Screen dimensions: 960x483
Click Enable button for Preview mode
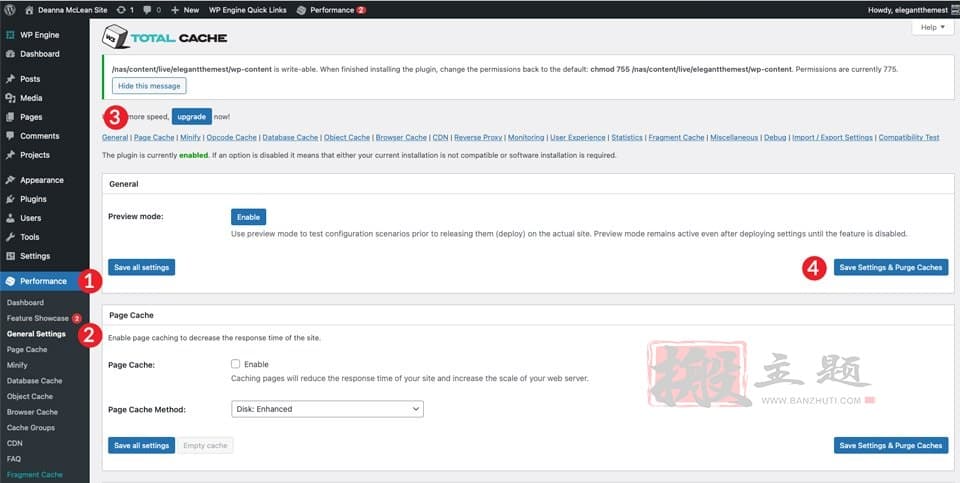(249, 217)
